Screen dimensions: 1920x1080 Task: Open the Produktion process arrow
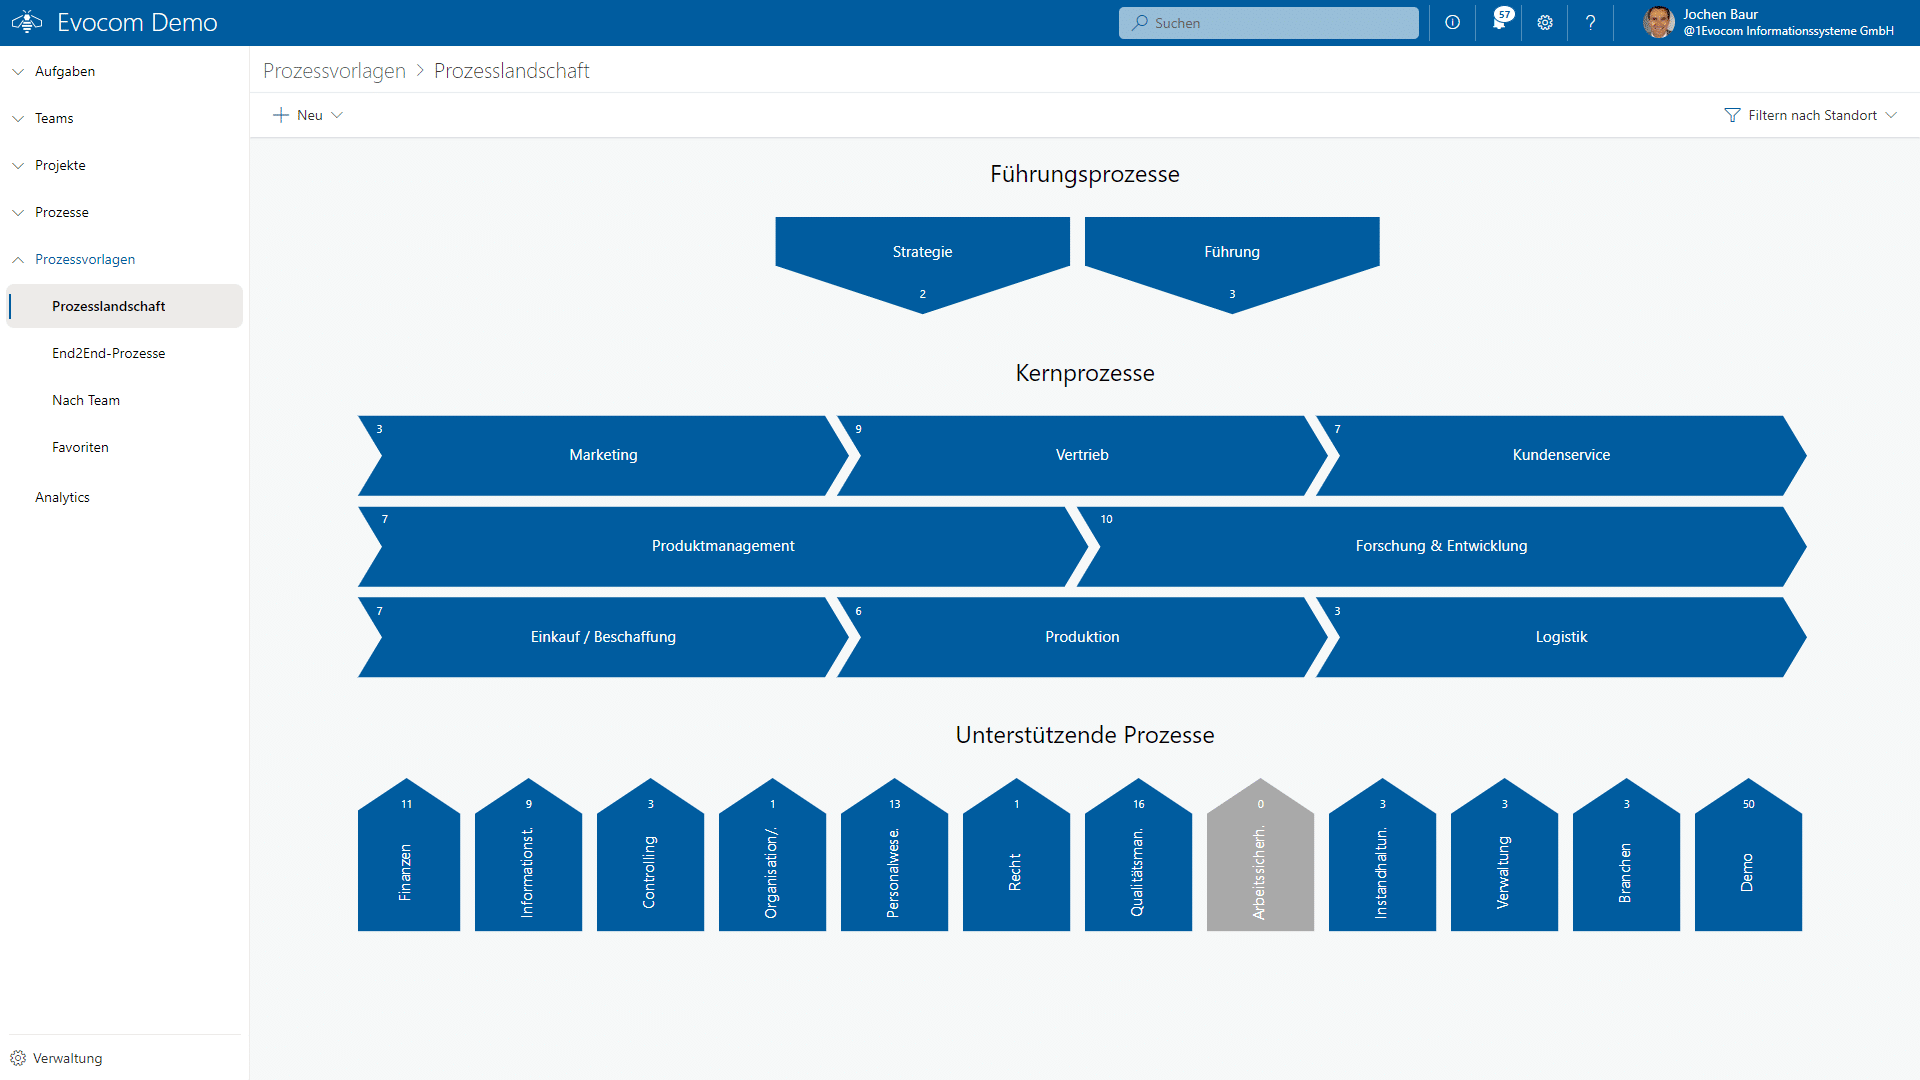click(x=1082, y=637)
